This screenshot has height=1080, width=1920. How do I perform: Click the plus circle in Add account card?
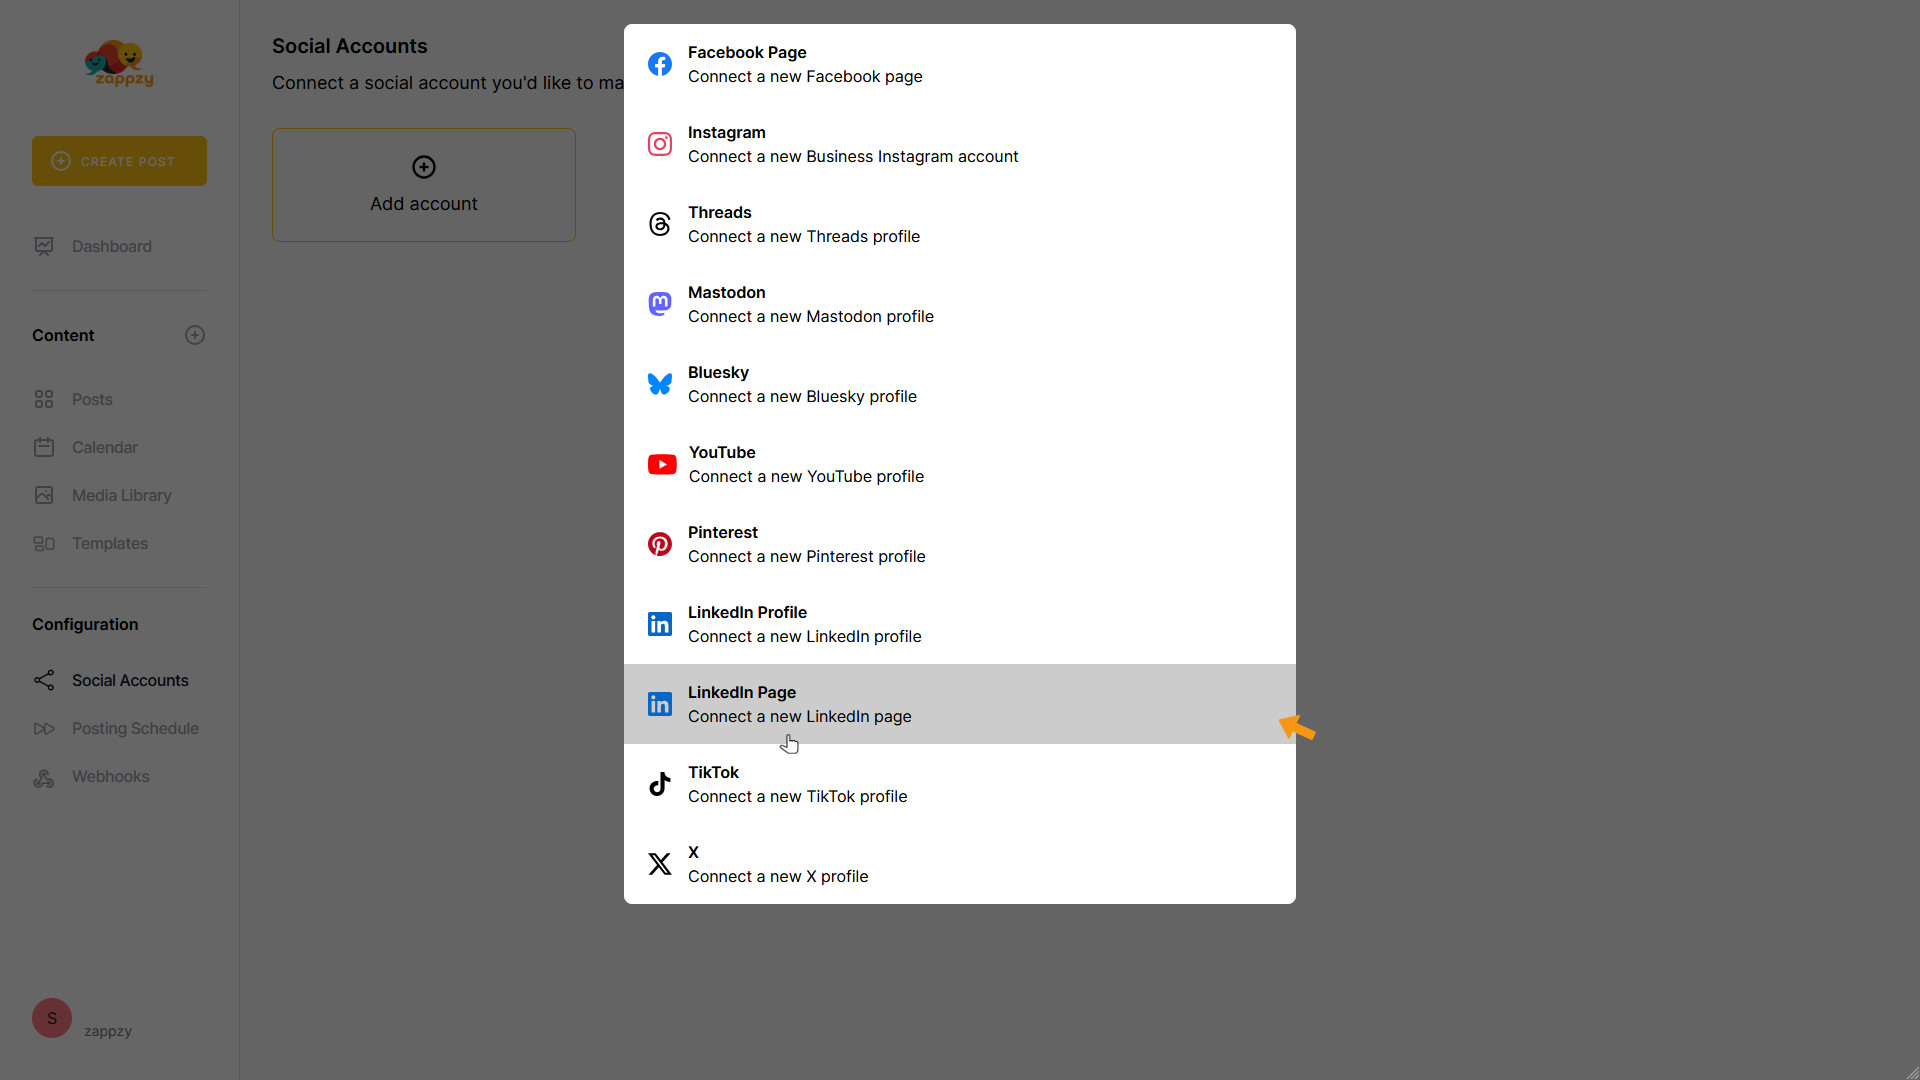424,167
